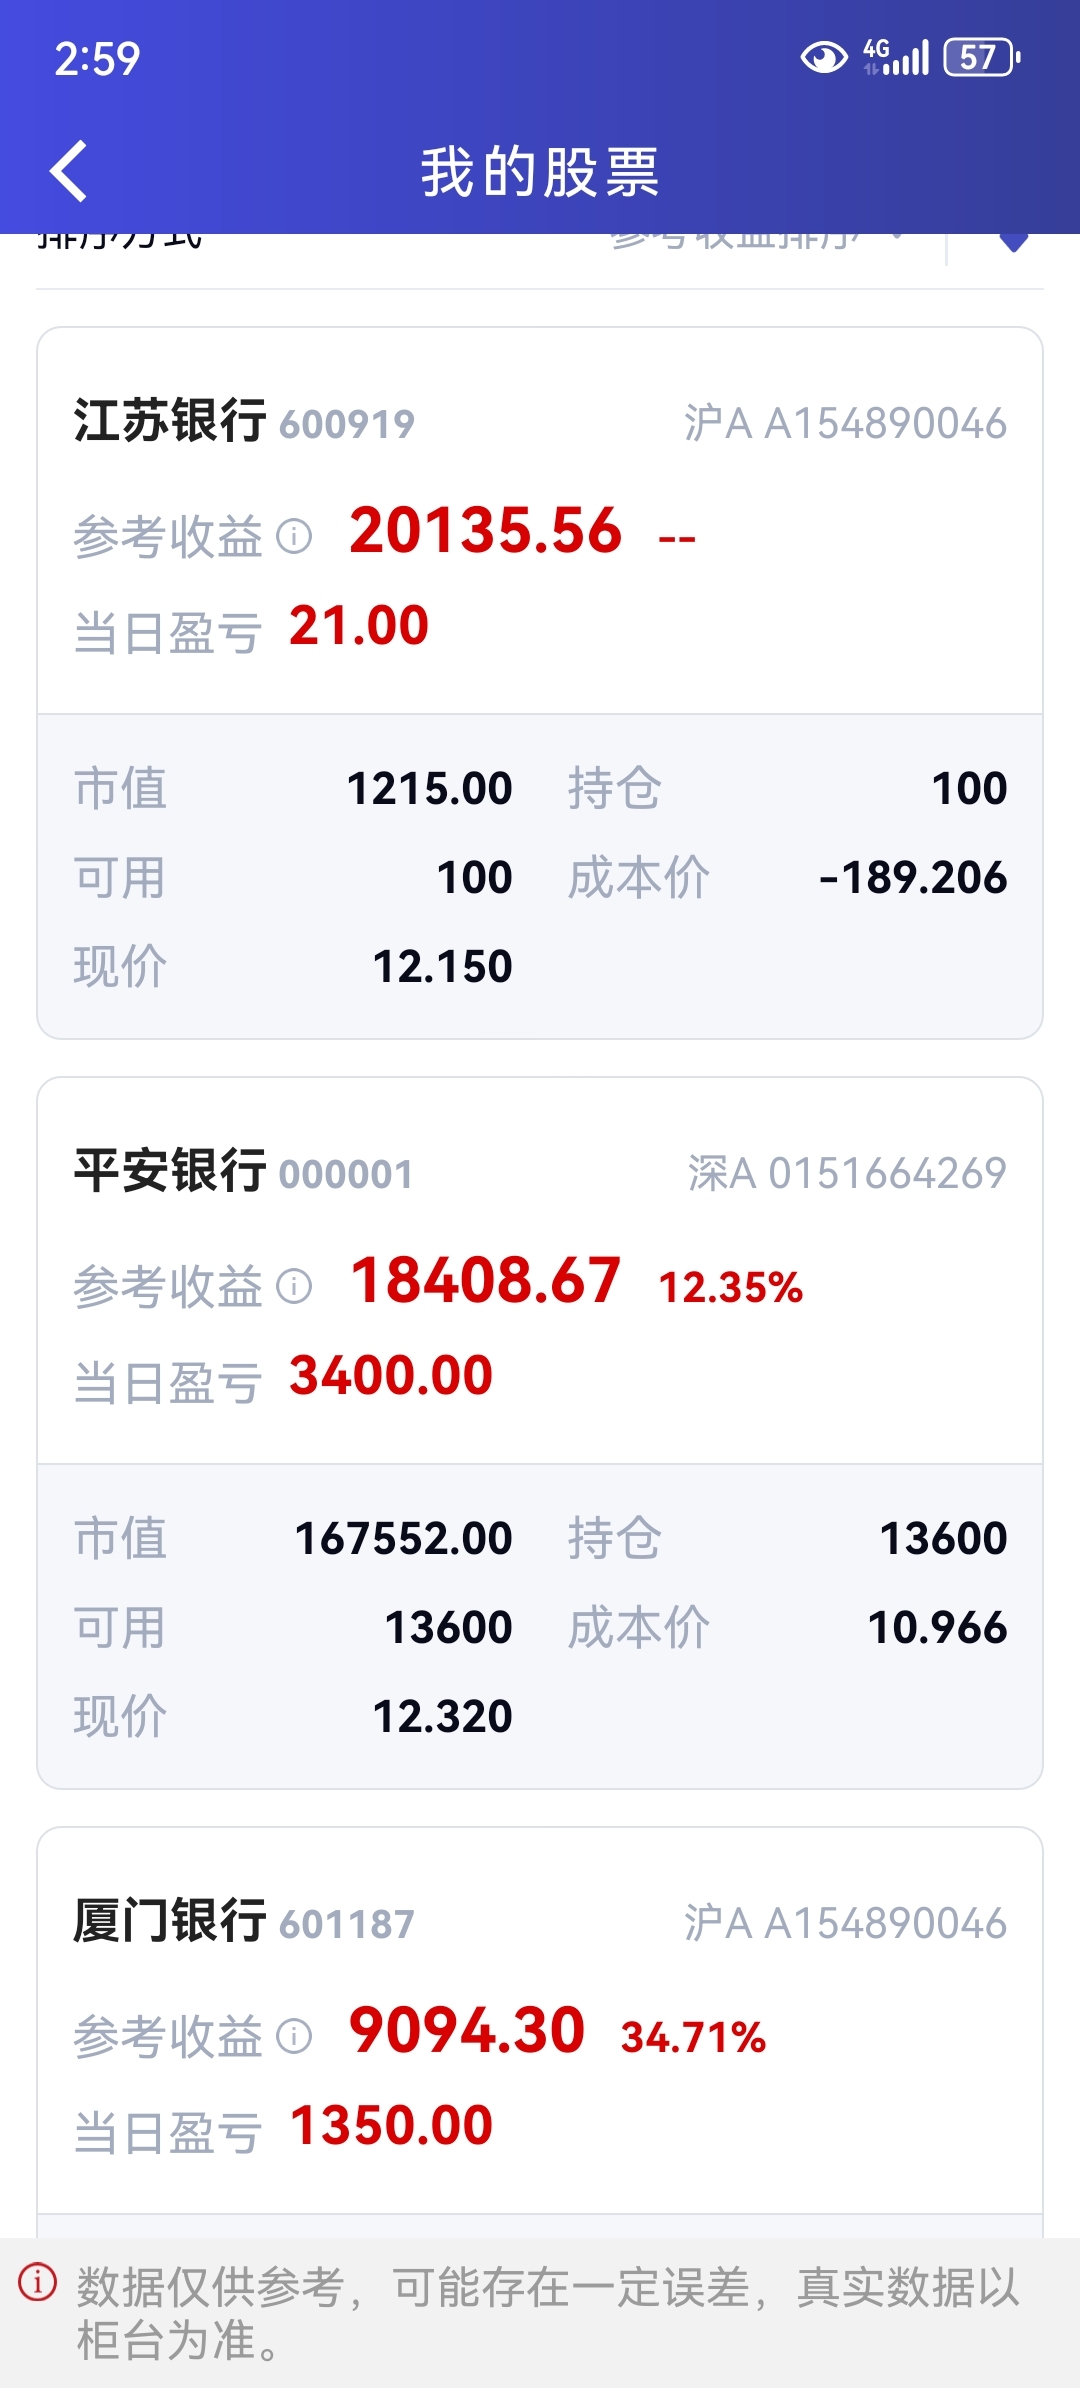Open info icon beside 厦门银行 参考收益
Viewport: 1080px width, 2388px height.
pos(294,2036)
